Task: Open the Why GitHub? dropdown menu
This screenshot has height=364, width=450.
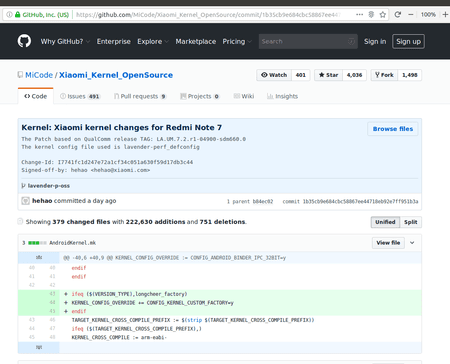Action: (65, 41)
